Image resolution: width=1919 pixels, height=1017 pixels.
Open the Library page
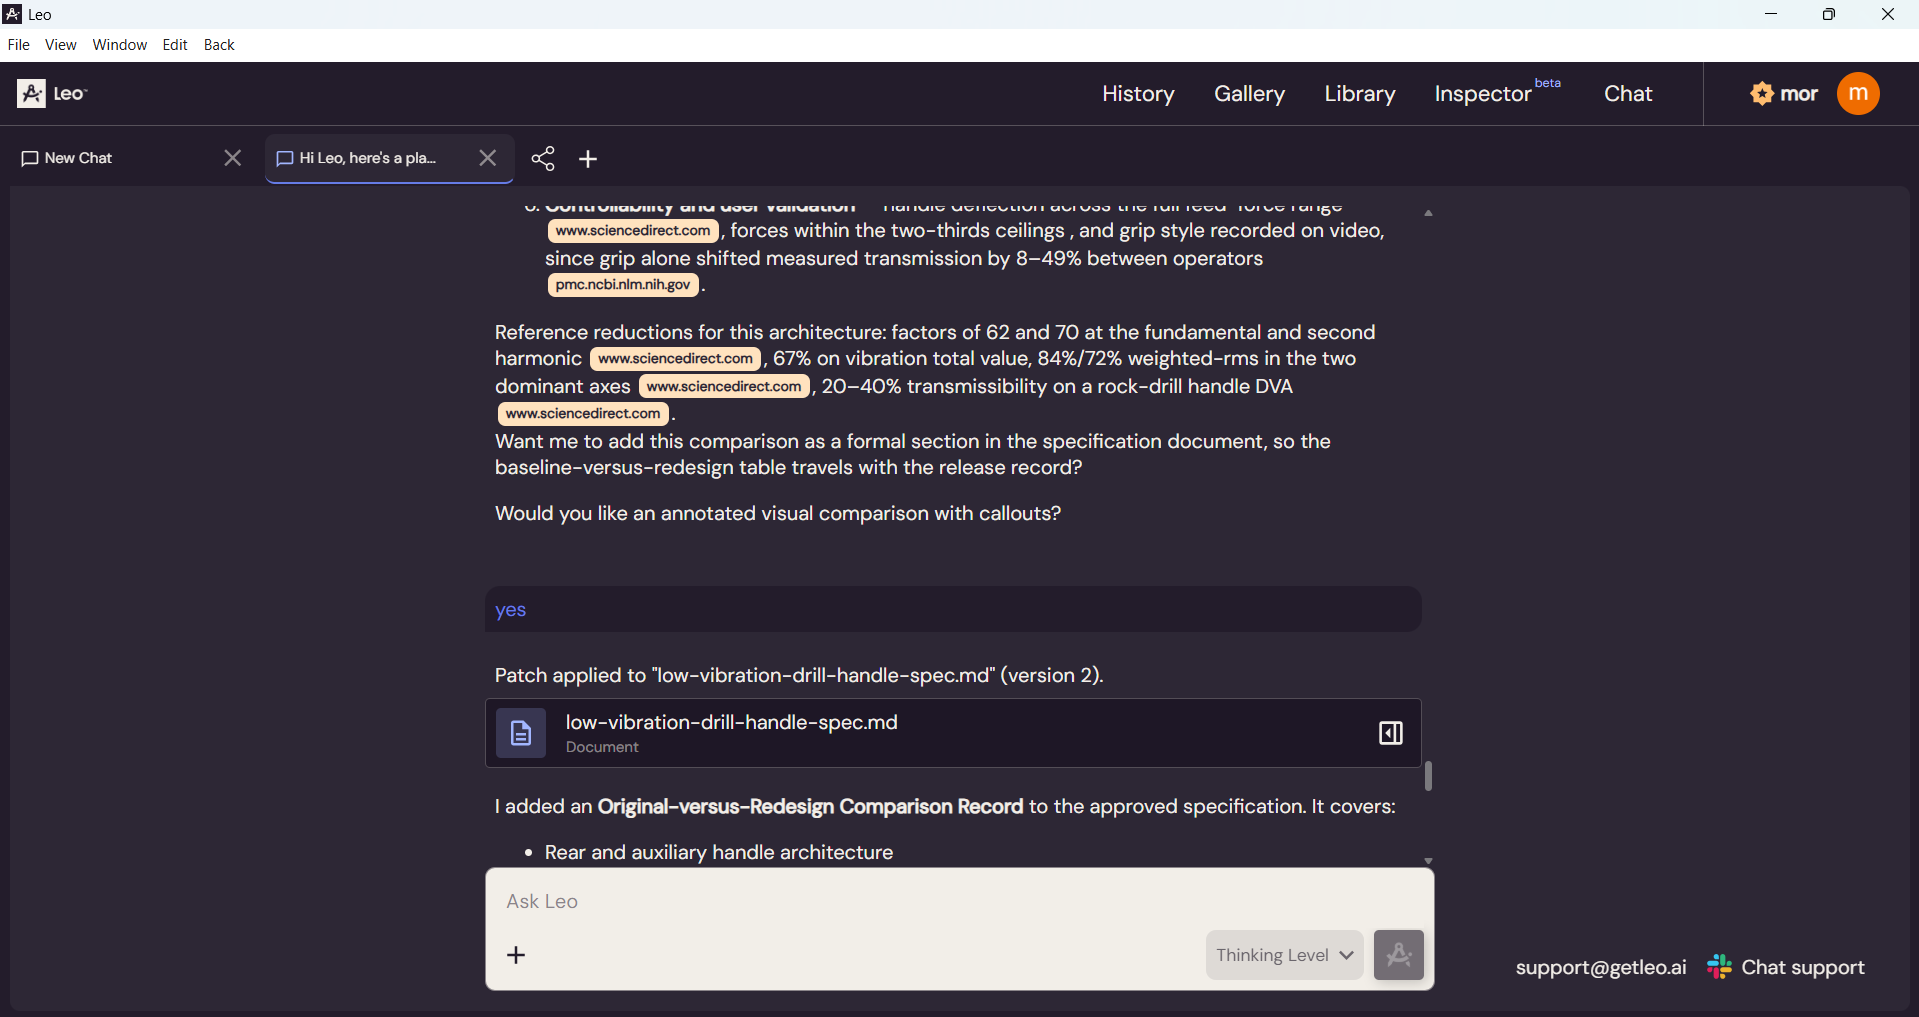1359,93
